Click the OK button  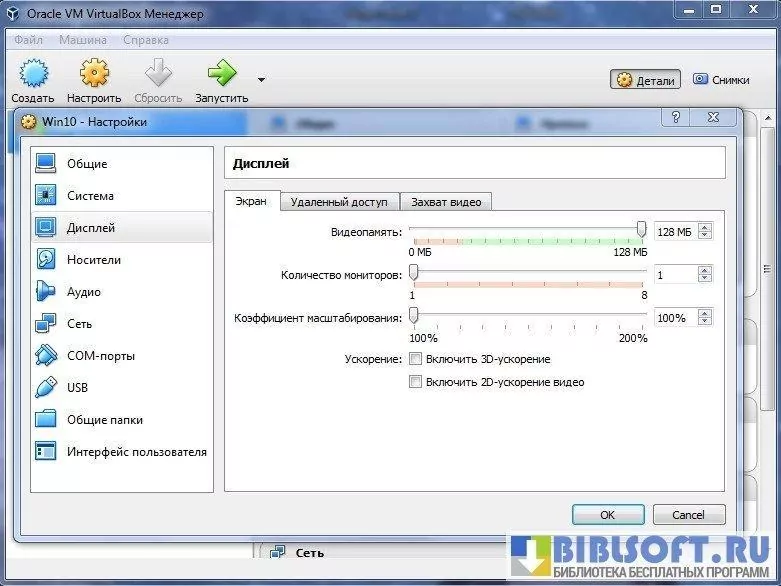[x=607, y=515]
